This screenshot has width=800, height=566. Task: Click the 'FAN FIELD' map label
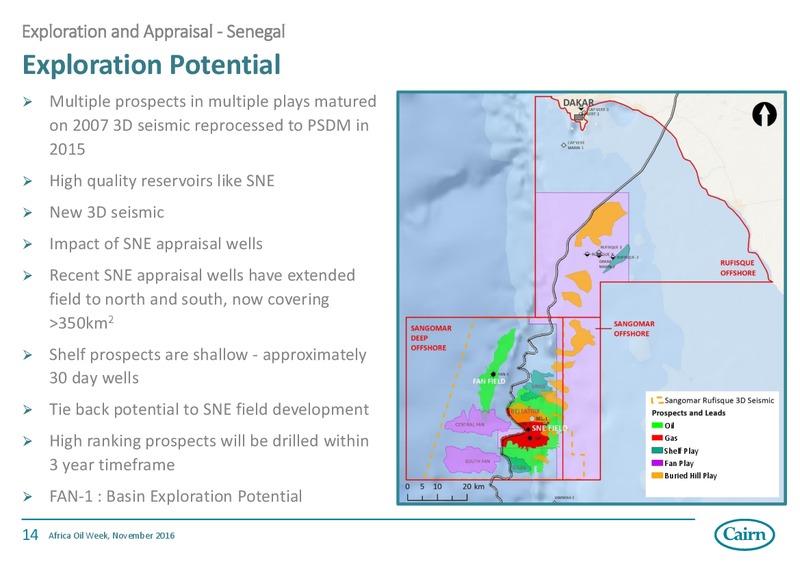point(489,381)
